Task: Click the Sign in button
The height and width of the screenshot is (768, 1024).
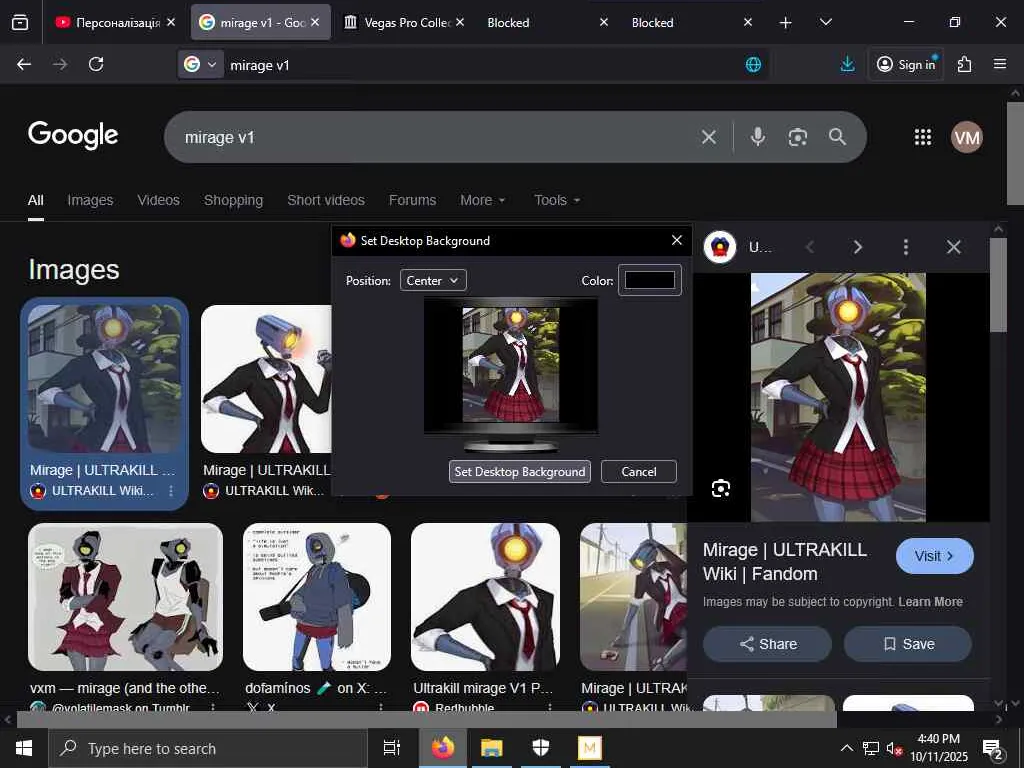Action: pos(906,64)
